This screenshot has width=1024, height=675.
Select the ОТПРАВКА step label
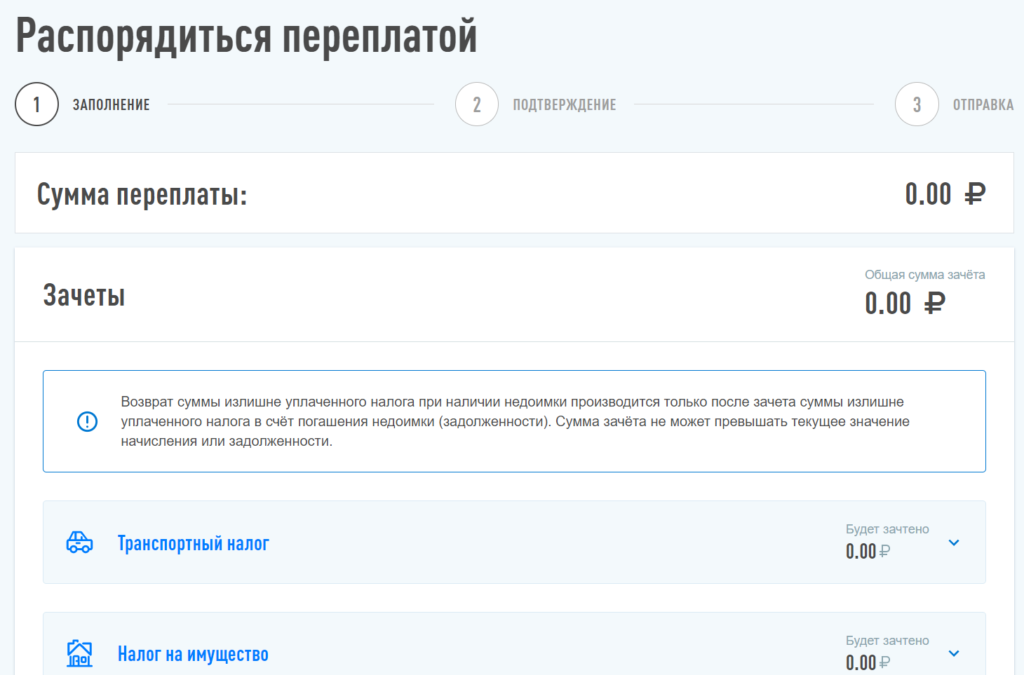(983, 105)
